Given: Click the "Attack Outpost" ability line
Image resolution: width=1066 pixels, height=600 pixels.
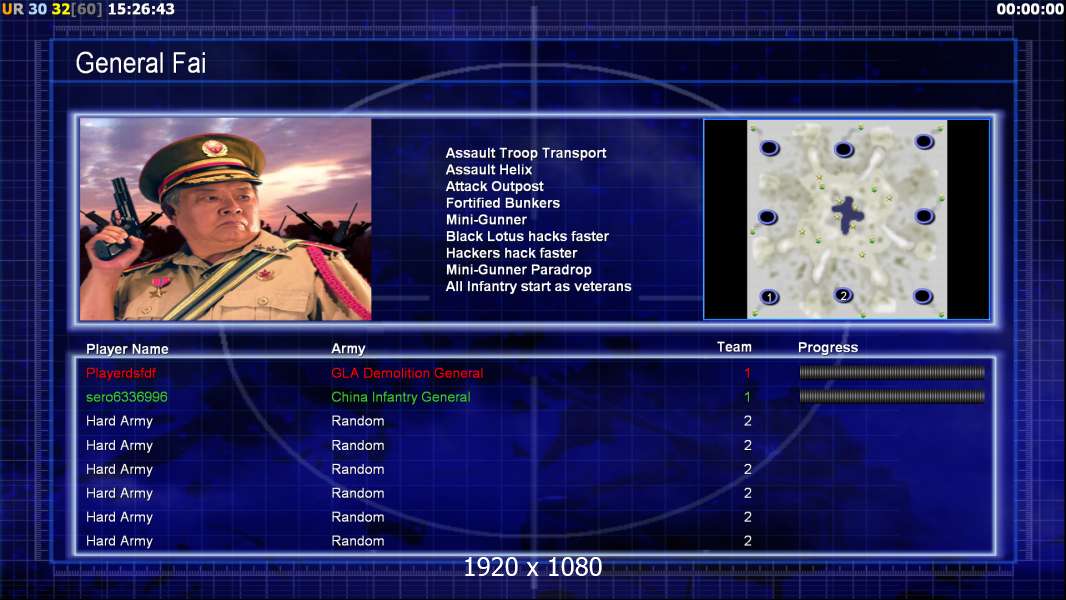Looking at the screenshot, I should pyautogui.click(x=494, y=186).
